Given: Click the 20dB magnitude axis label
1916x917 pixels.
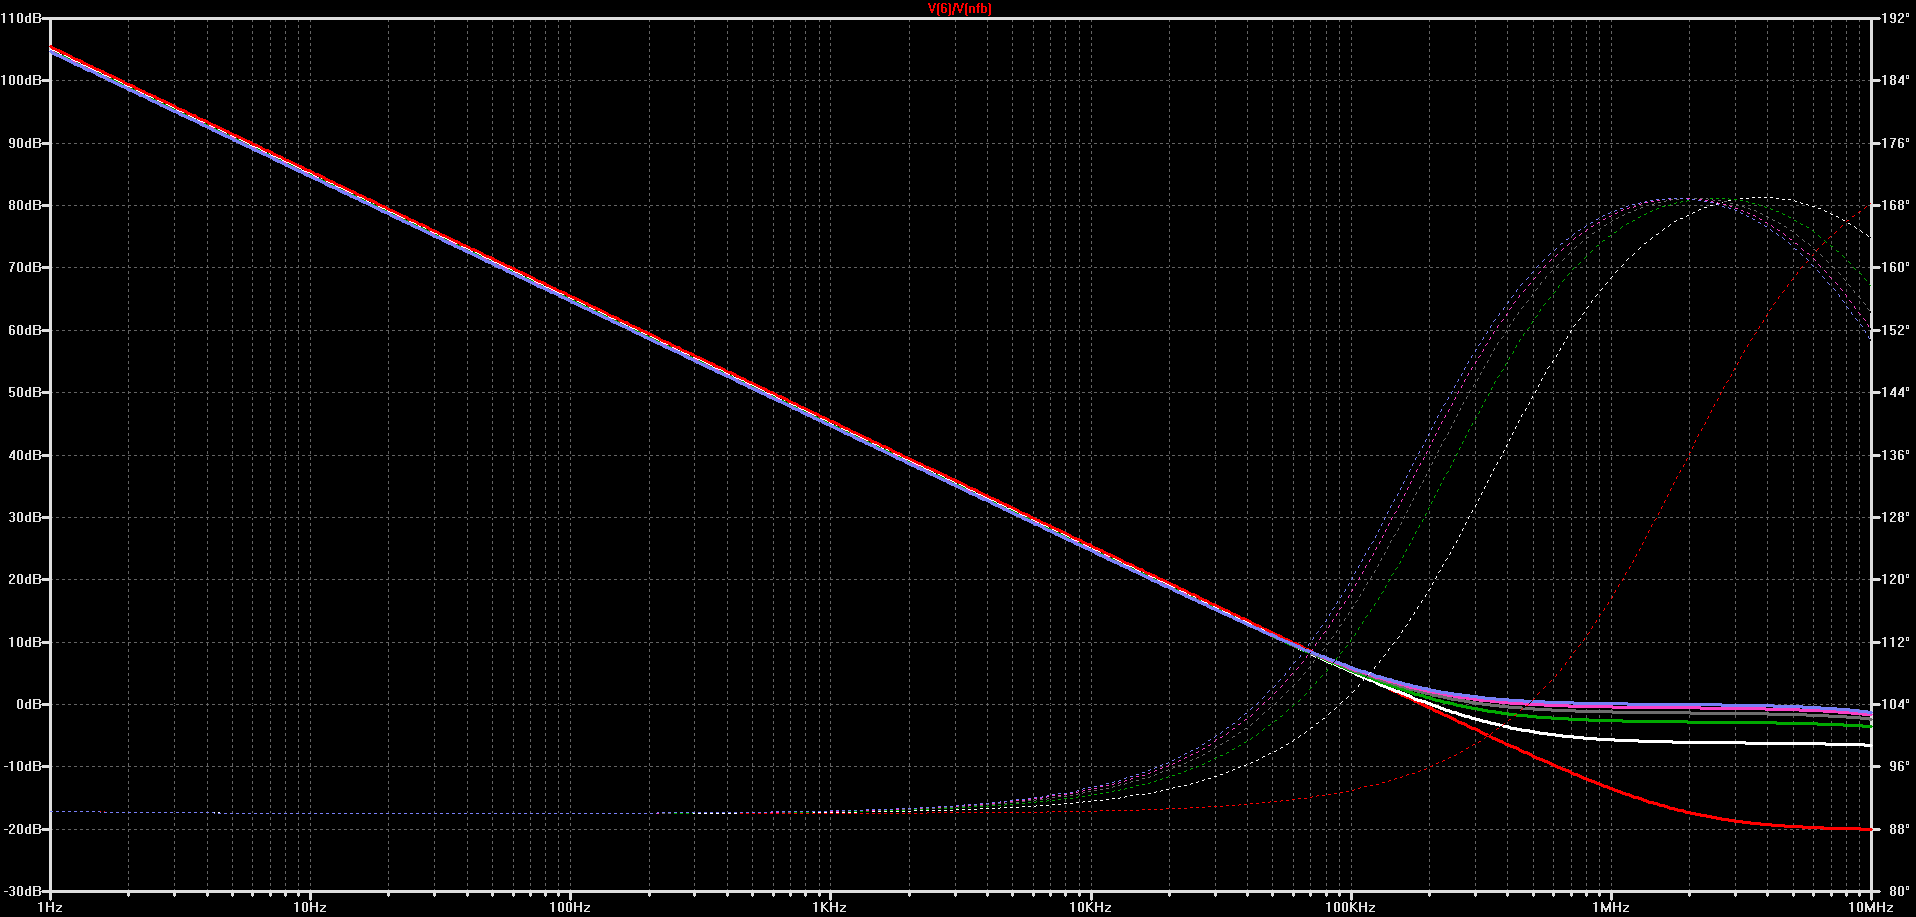Looking at the screenshot, I should click(x=25, y=579).
